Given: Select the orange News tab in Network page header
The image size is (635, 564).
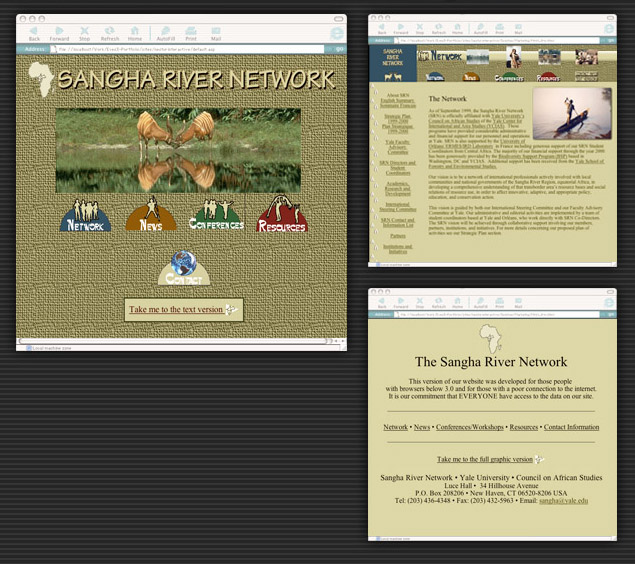Looking at the screenshot, I should [x=471, y=77].
